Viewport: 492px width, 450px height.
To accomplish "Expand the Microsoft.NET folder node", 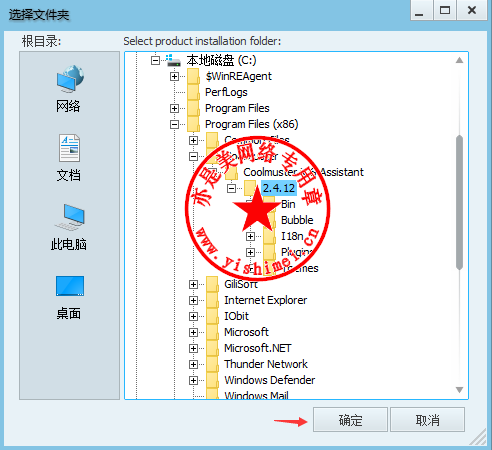I will [x=193, y=348].
